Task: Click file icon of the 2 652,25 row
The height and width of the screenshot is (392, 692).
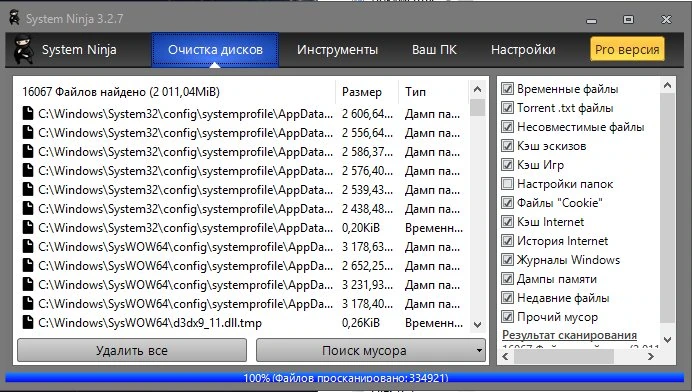Action: coord(28,265)
